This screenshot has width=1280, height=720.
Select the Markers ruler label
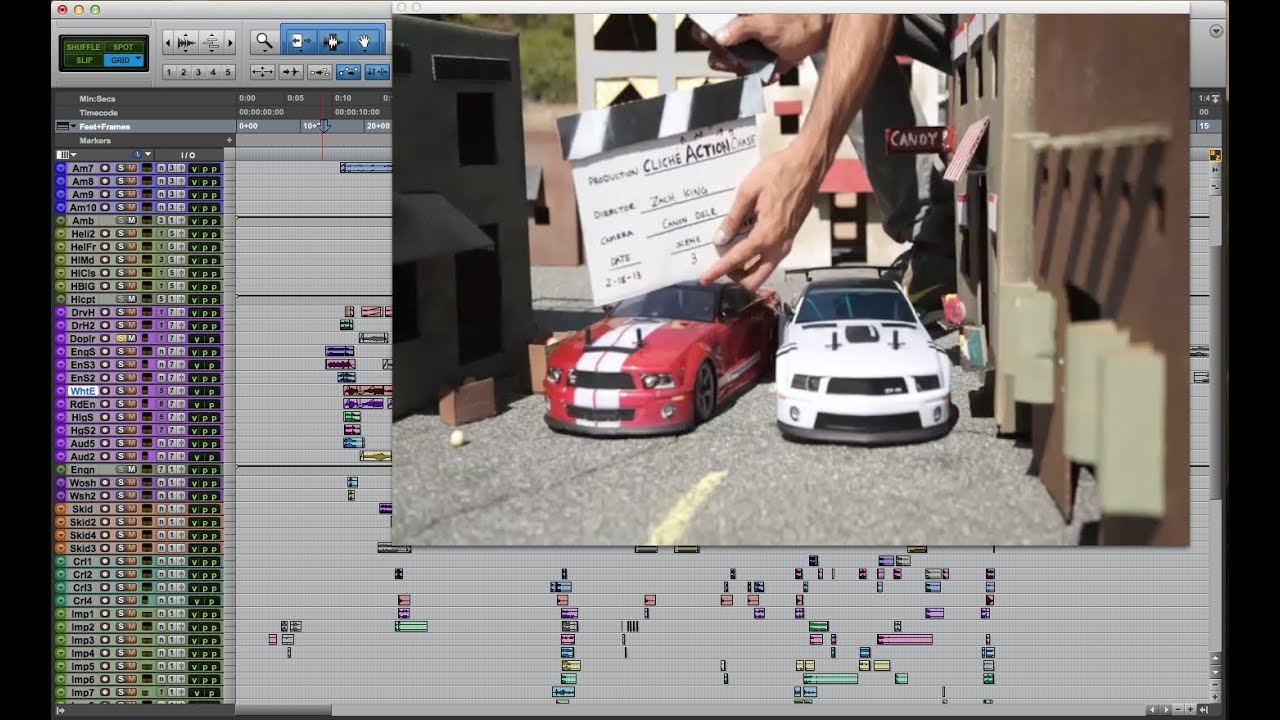pyautogui.click(x=95, y=141)
